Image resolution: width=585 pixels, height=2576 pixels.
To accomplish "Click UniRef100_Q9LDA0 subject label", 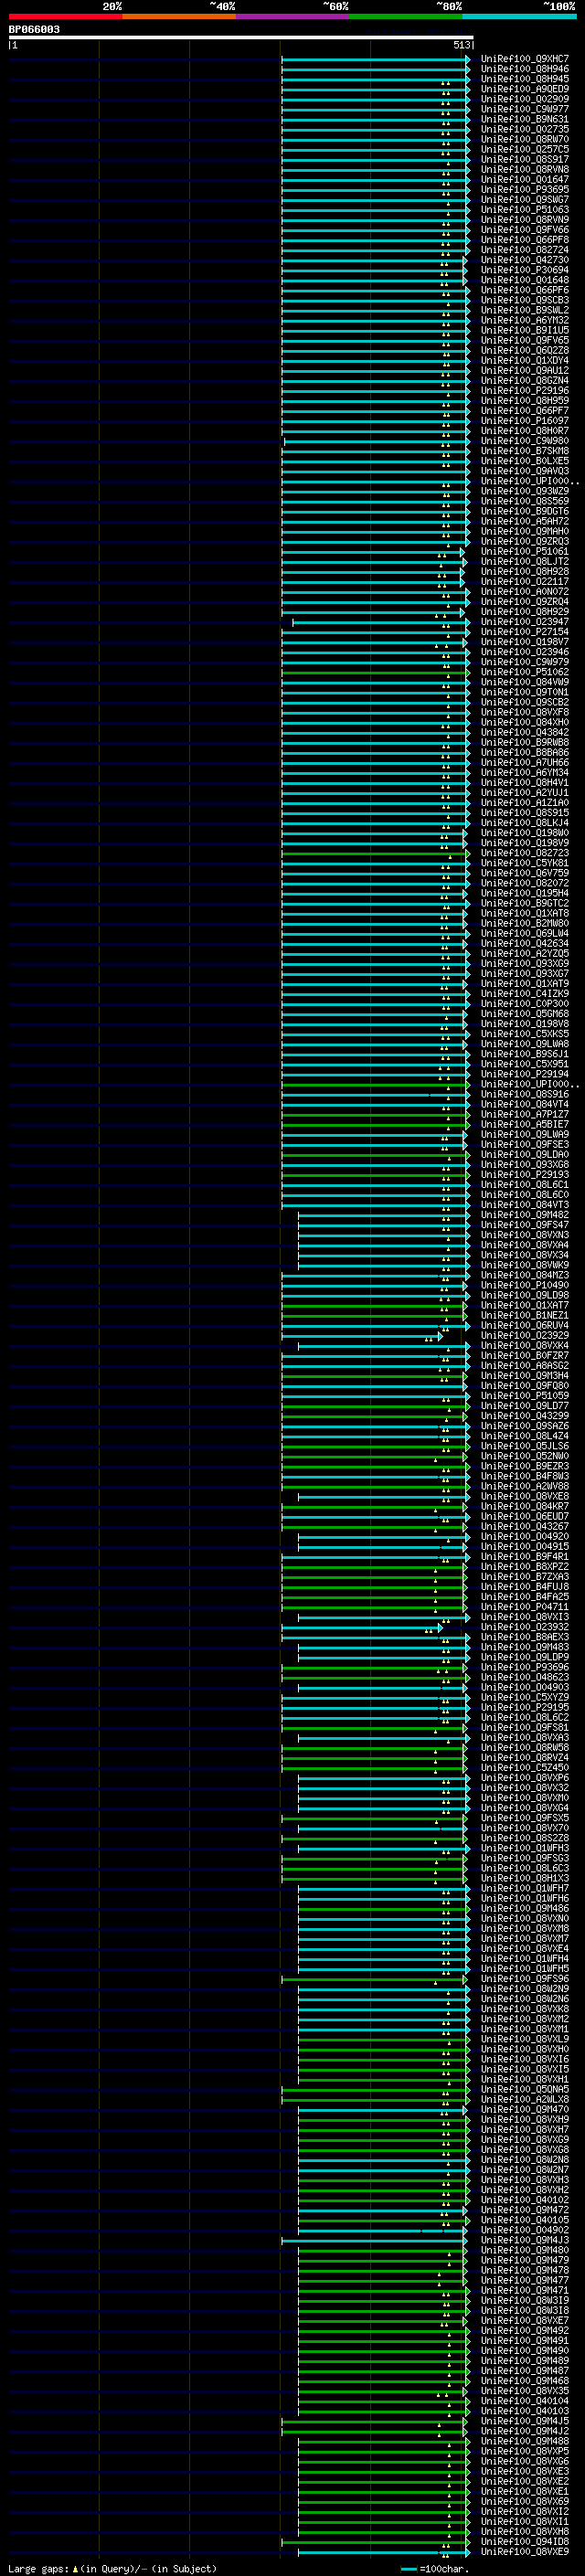I will [525, 1155].
